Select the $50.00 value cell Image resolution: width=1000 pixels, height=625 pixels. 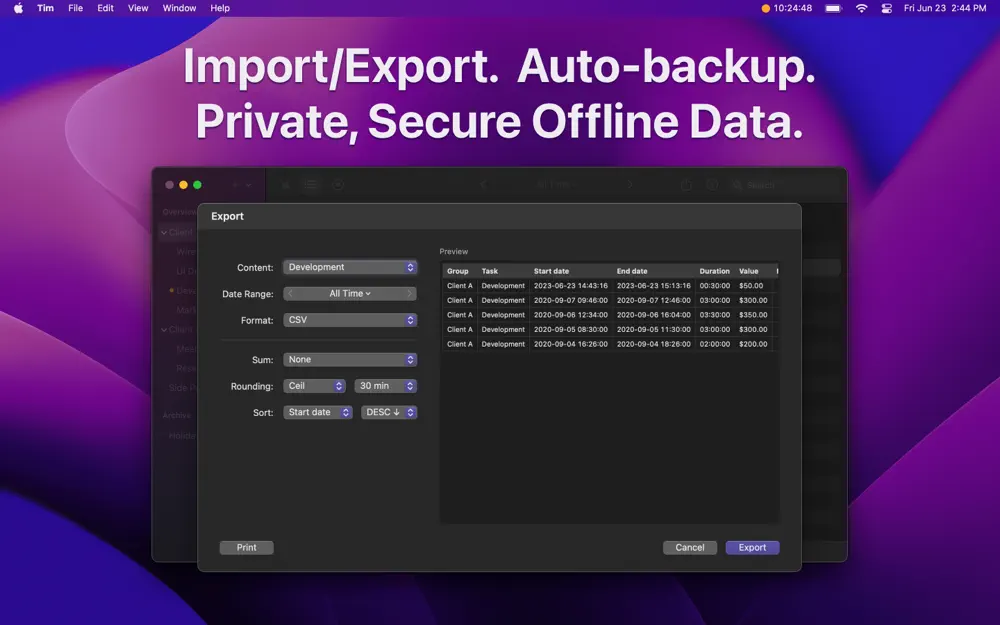pos(751,286)
